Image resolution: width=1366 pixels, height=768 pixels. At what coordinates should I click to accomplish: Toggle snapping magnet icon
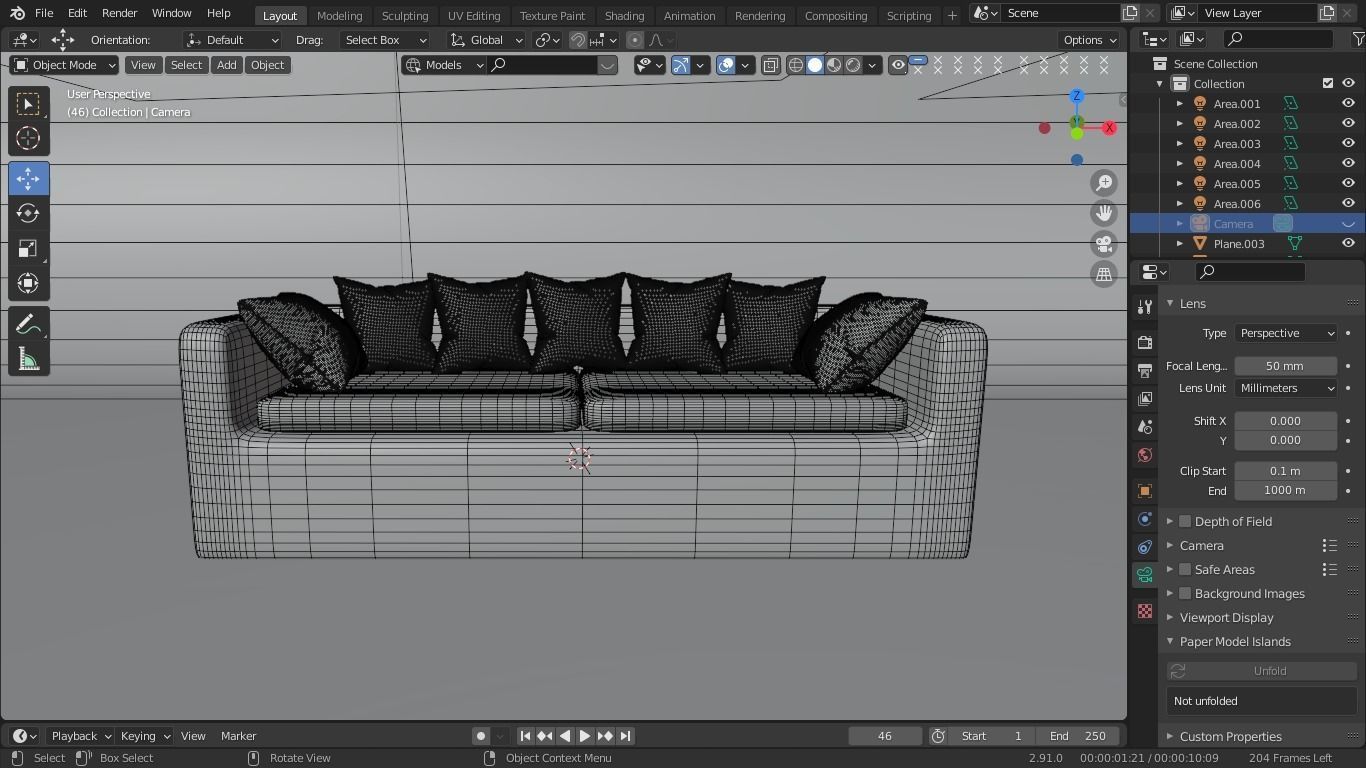pos(578,40)
